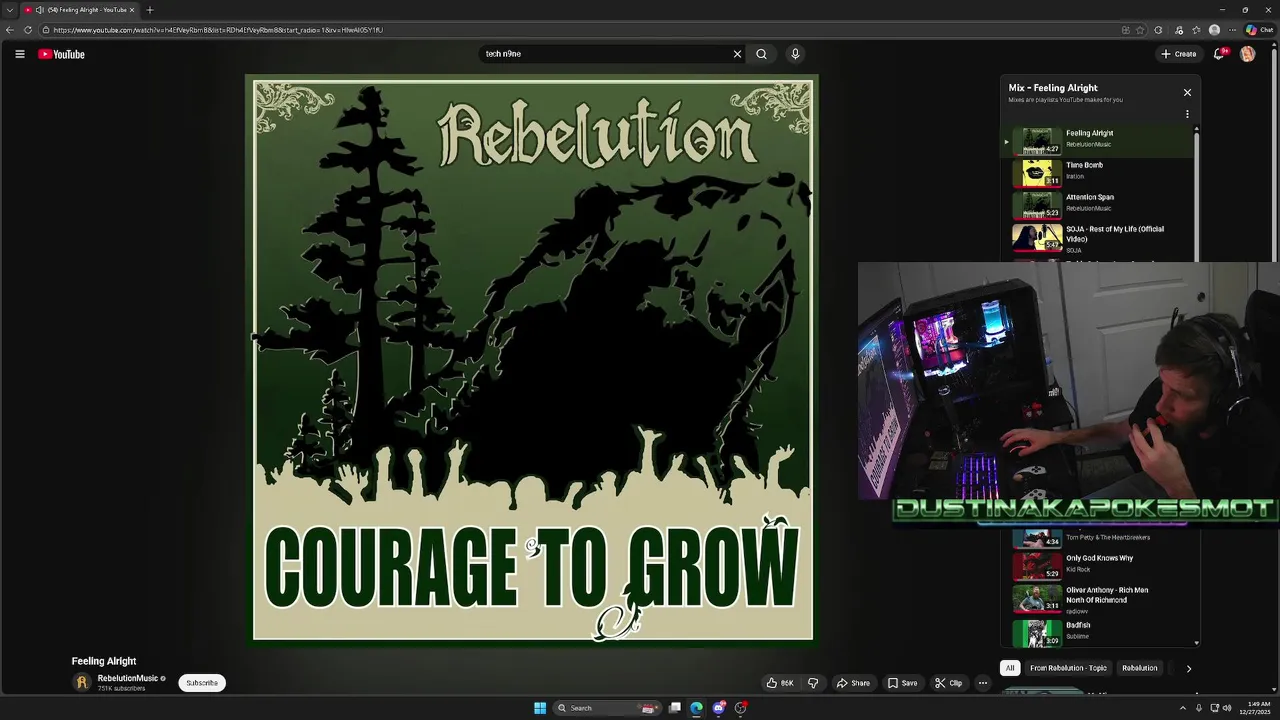Open the taskbar volume control
1280x720 pixels.
coord(1226,708)
